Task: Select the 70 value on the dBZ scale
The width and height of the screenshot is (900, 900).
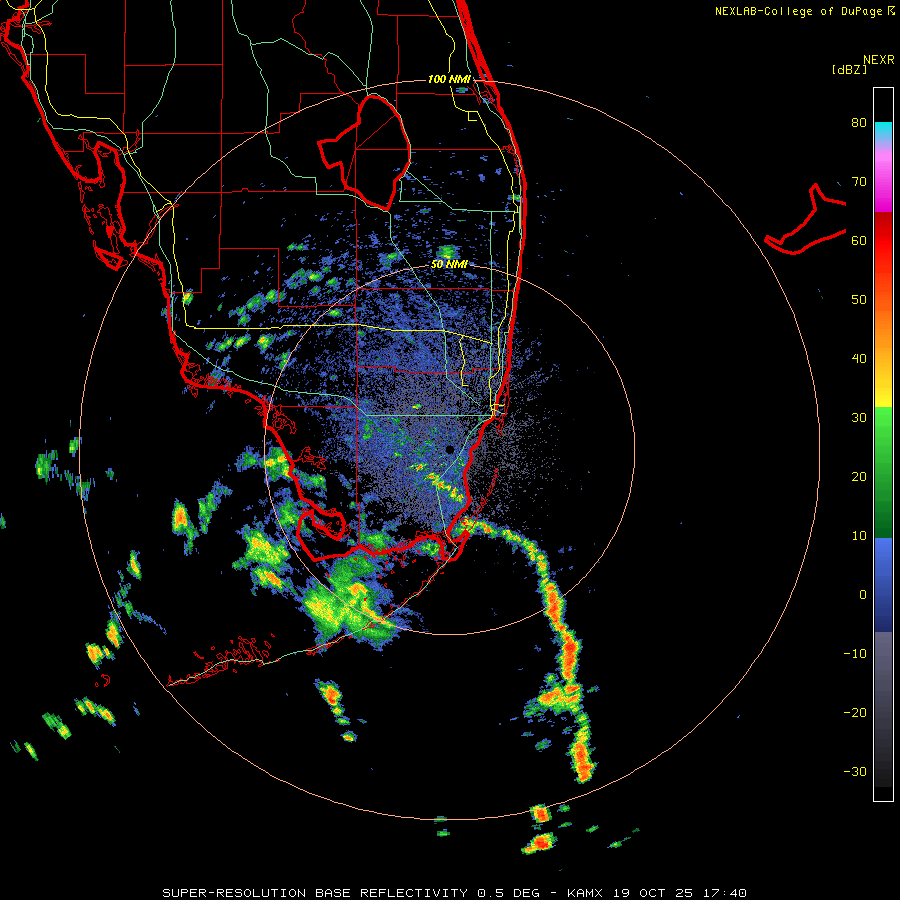Action: pyautogui.click(x=859, y=182)
